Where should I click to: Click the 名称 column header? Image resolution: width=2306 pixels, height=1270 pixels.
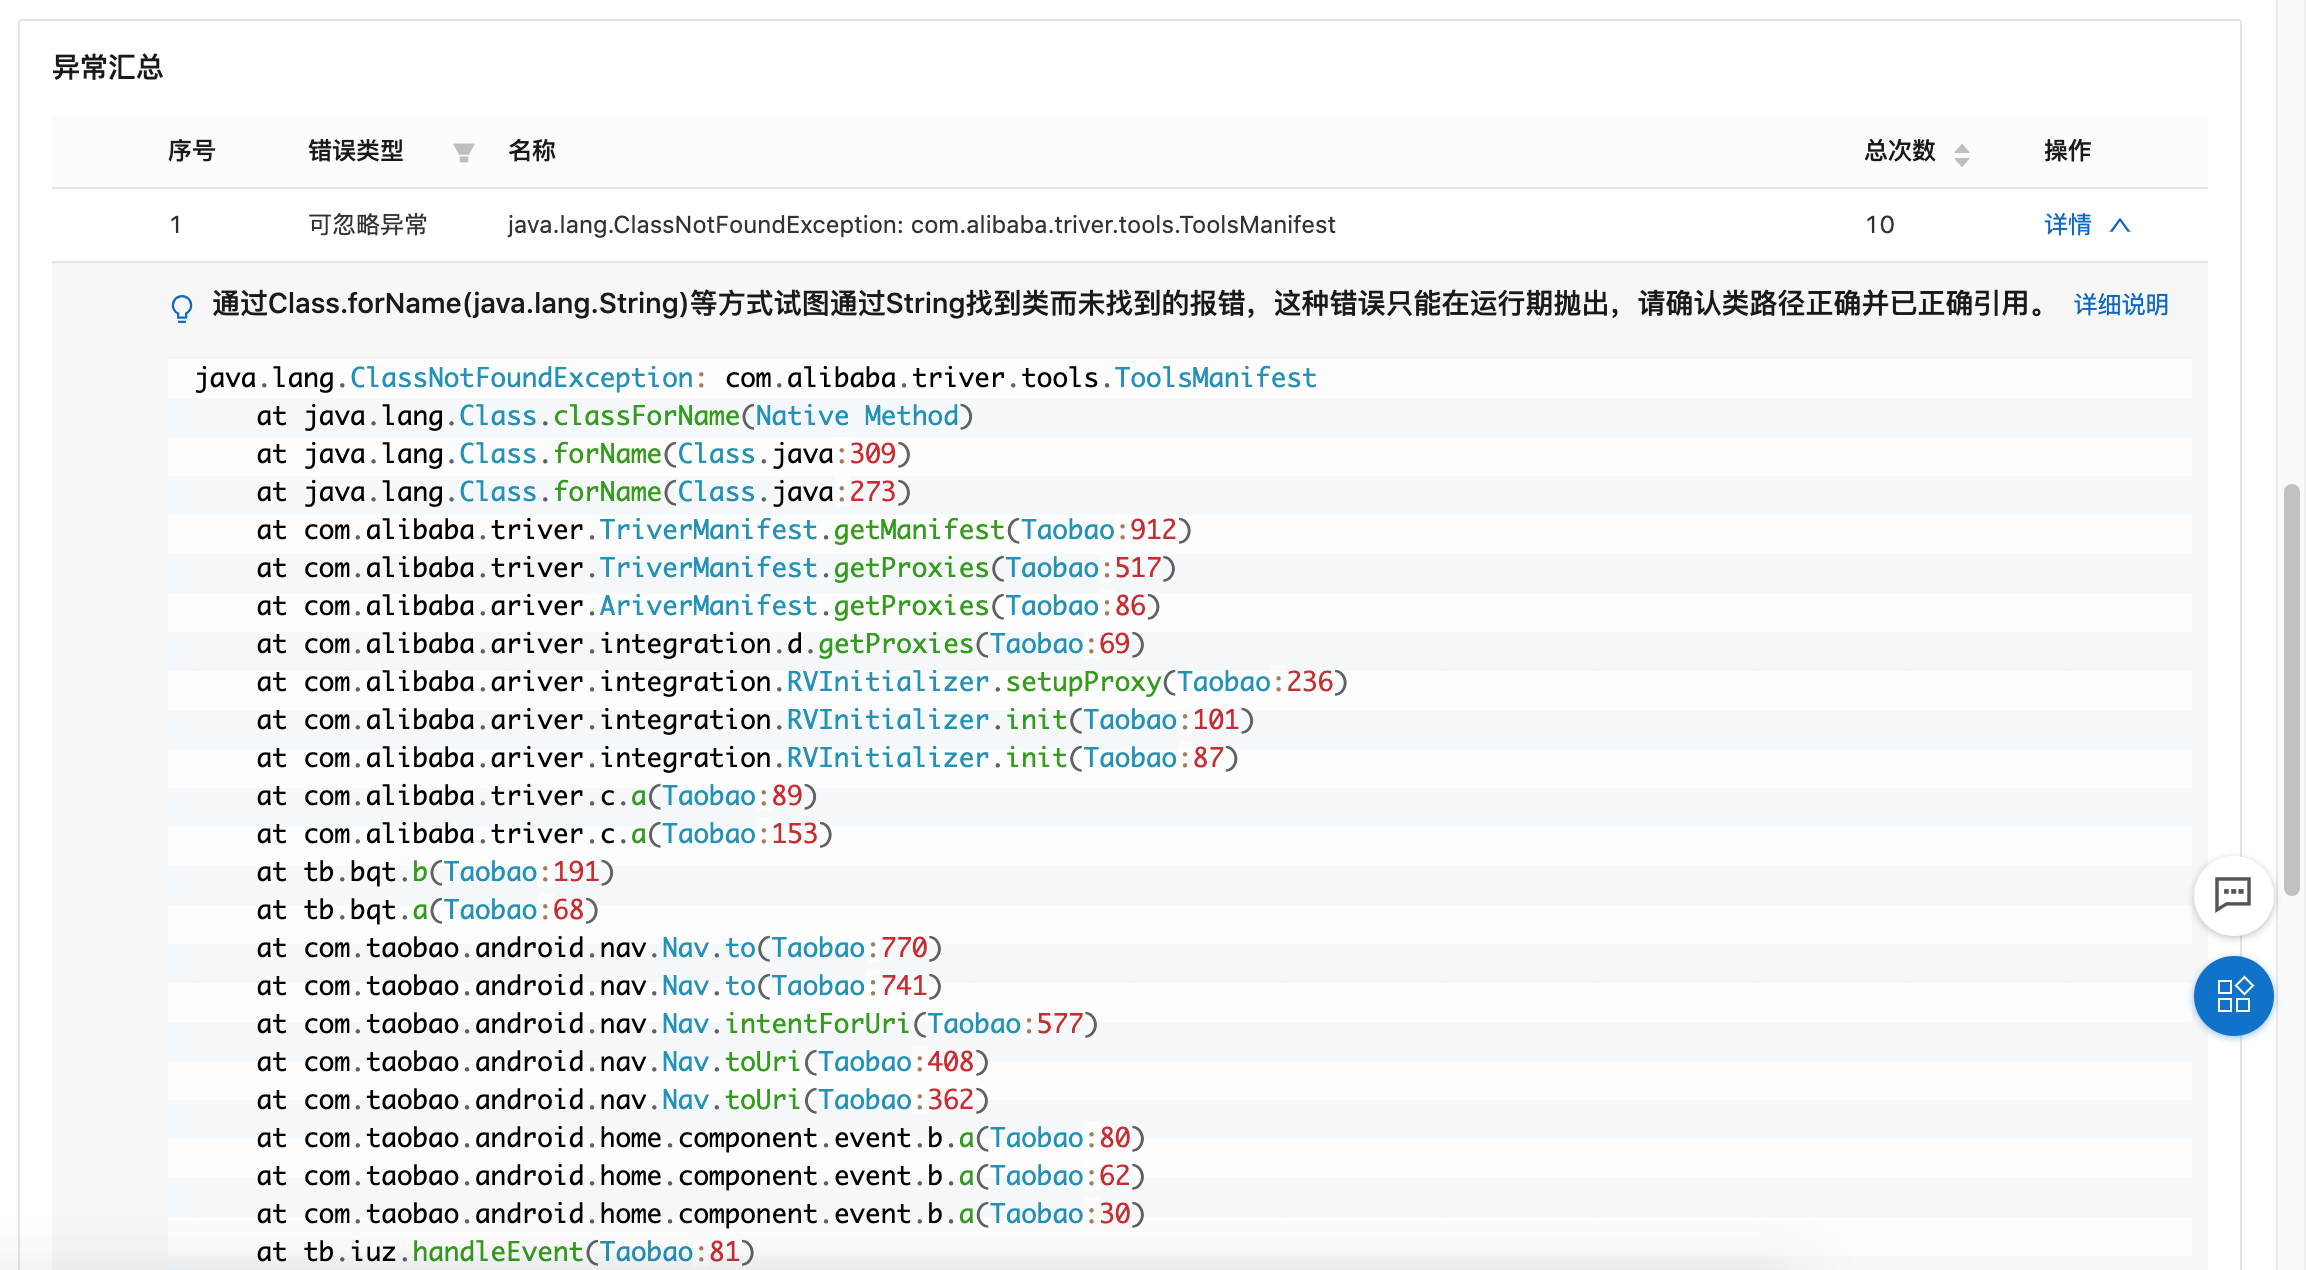coord(531,151)
